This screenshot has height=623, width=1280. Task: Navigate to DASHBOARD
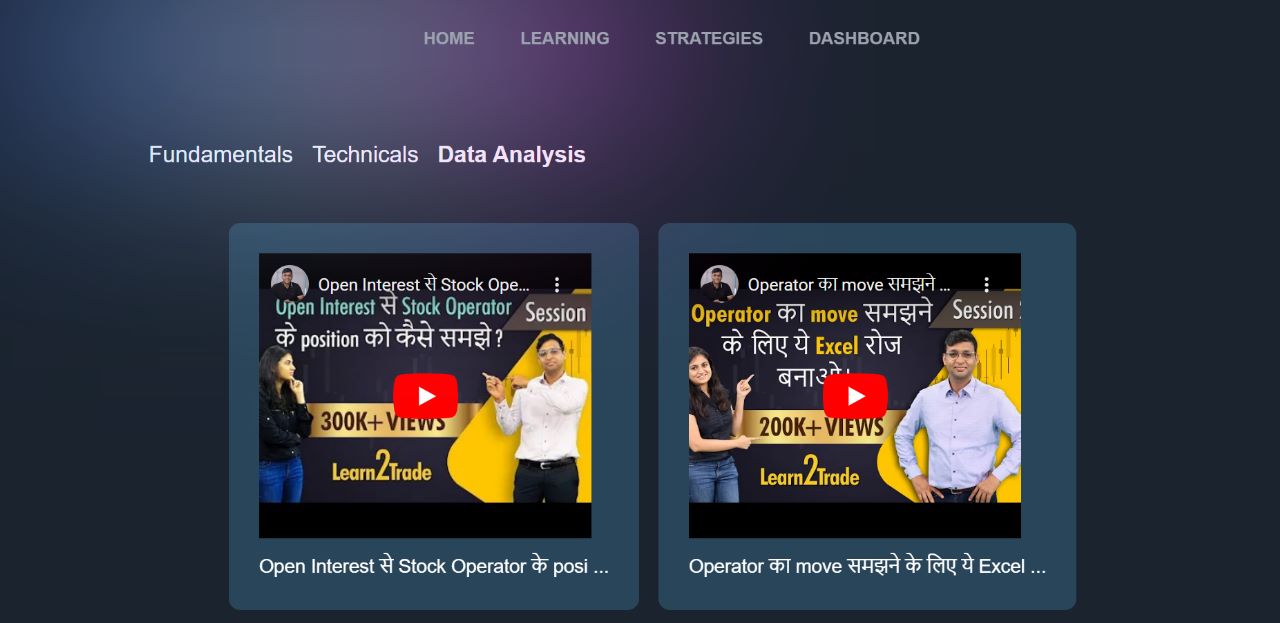coord(864,38)
